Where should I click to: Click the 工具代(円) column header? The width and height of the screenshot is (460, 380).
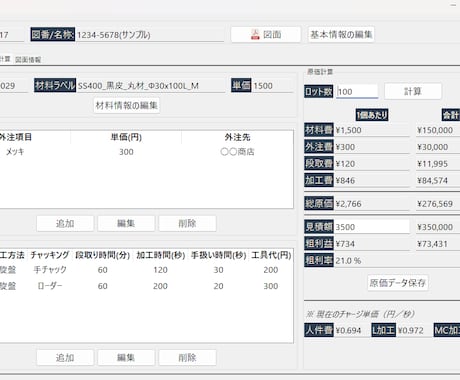click(271, 255)
